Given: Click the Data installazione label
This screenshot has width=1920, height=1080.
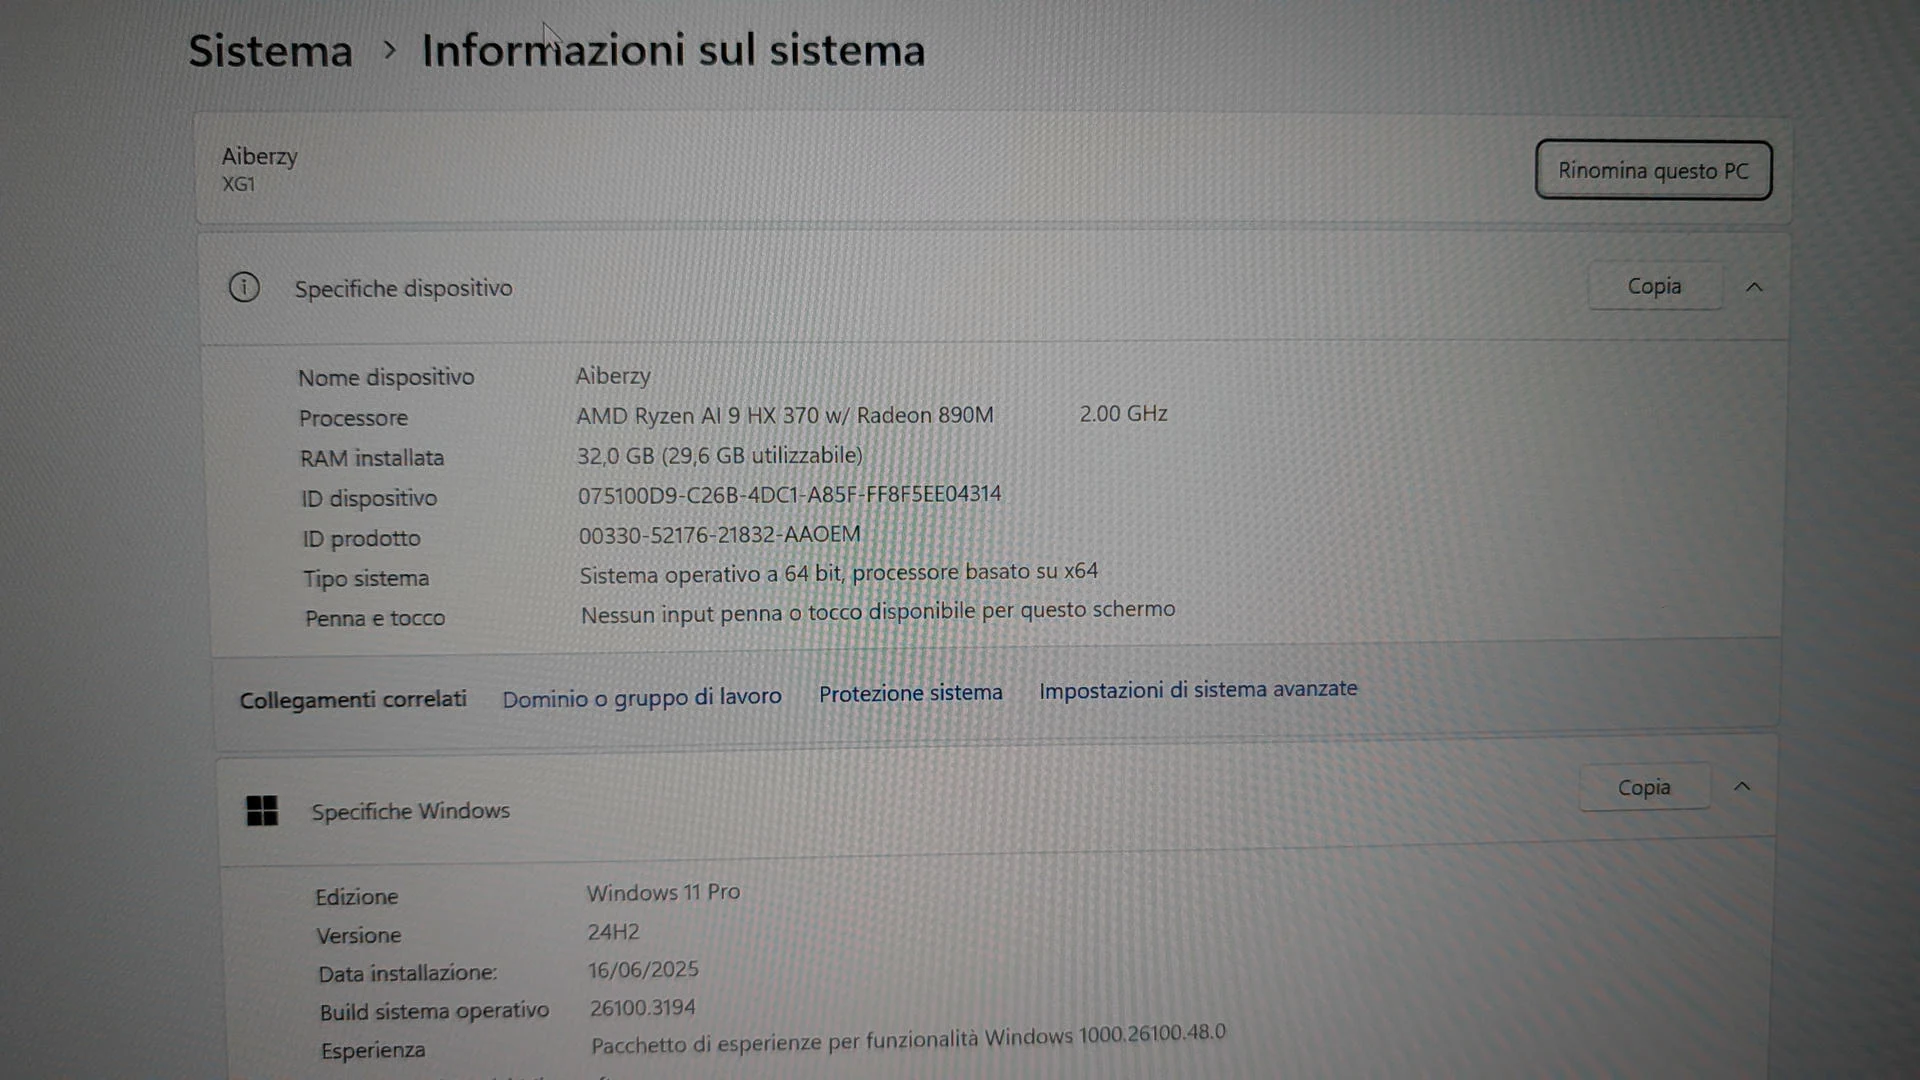Looking at the screenshot, I should pos(407,973).
